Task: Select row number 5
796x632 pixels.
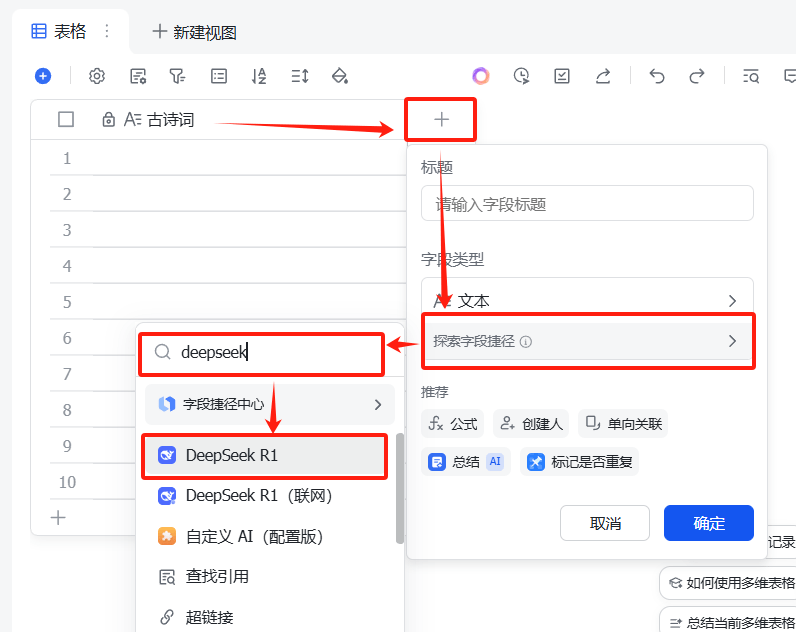Action: tap(67, 302)
